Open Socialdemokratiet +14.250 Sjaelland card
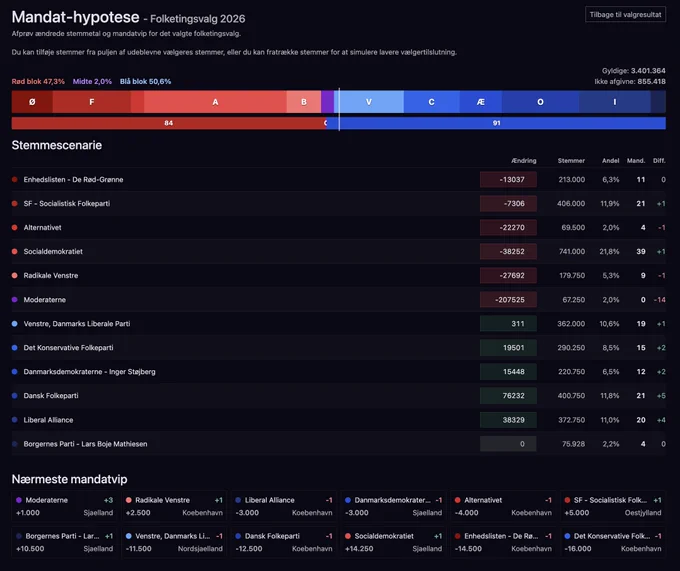 (393, 542)
